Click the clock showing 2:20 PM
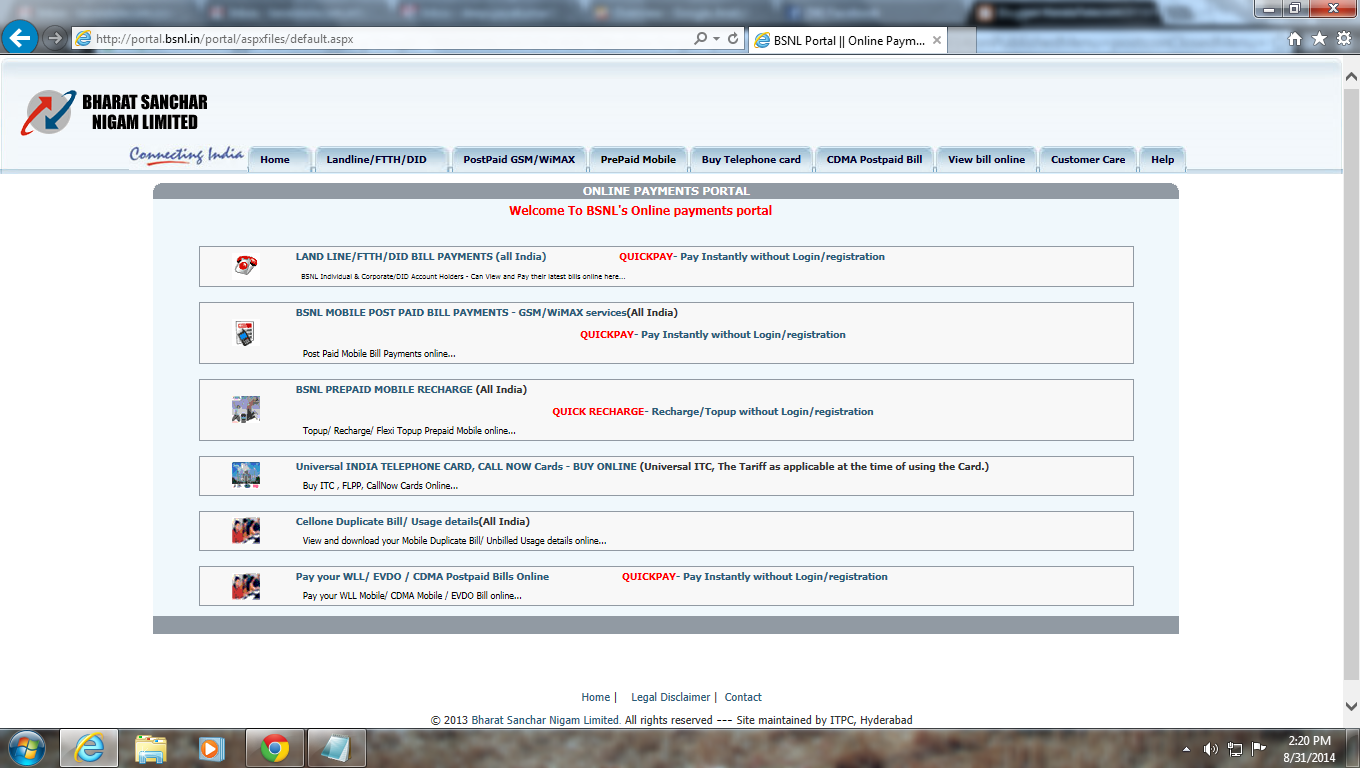 (x=1309, y=741)
